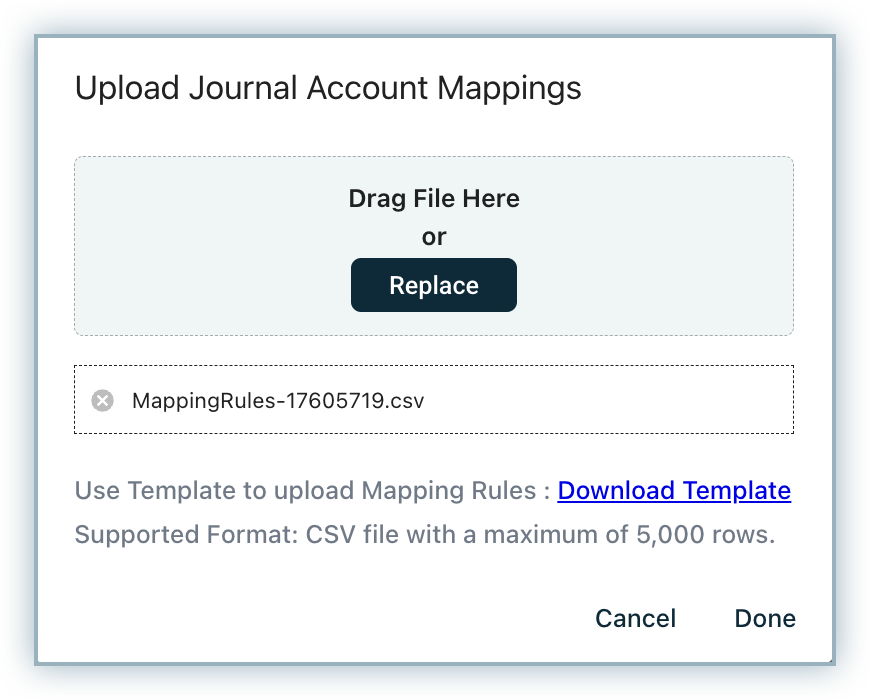Screen dimensions: 870x700
Task: Open the Download Template link
Action: pos(673,491)
